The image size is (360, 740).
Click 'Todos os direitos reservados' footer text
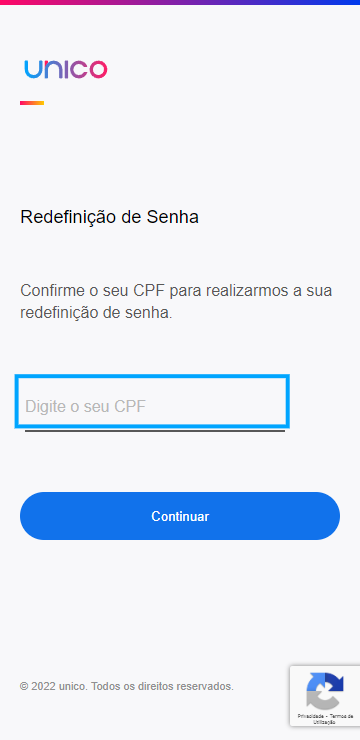coord(162,686)
